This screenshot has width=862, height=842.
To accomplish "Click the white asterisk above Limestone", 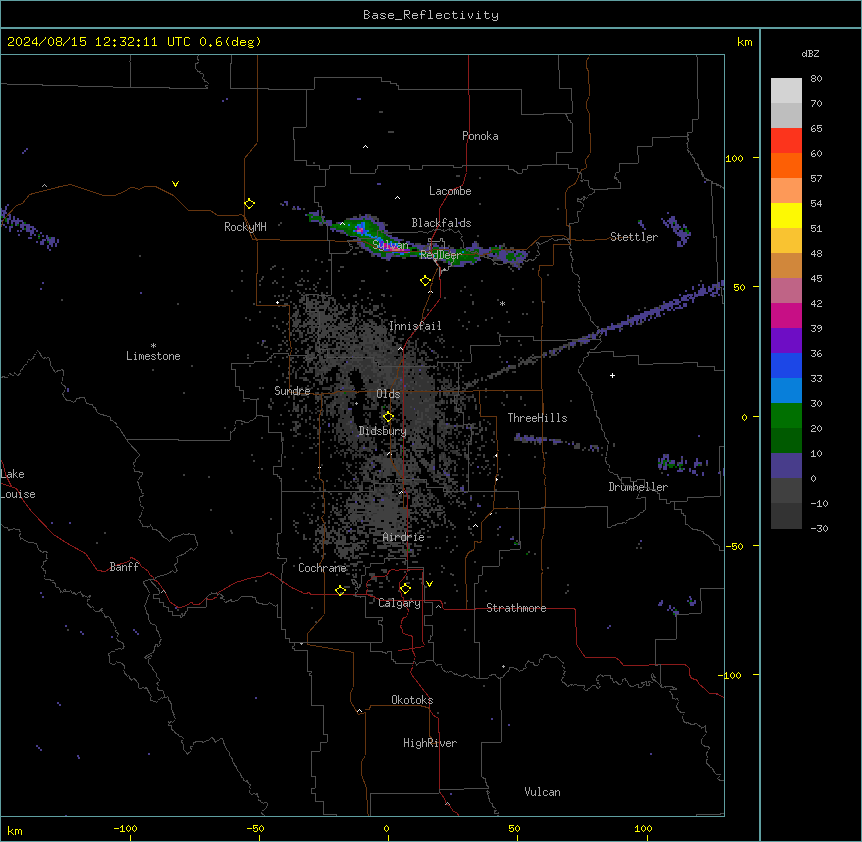I will [153, 346].
